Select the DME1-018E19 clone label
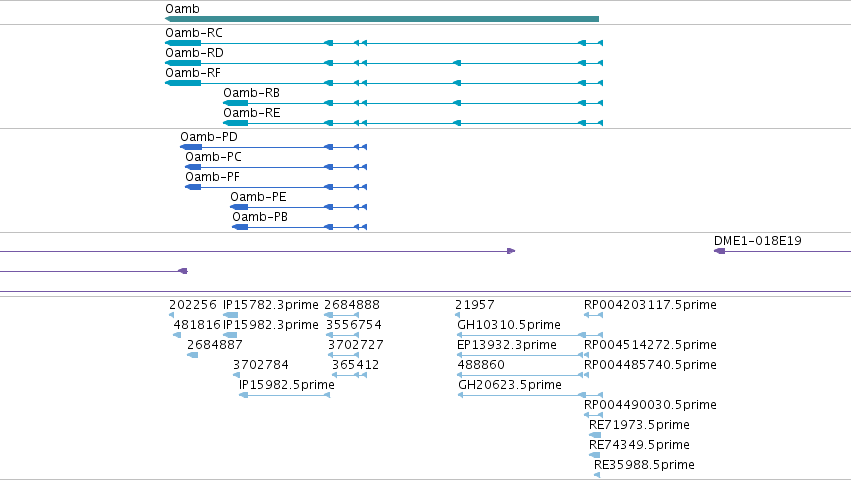 click(758, 241)
